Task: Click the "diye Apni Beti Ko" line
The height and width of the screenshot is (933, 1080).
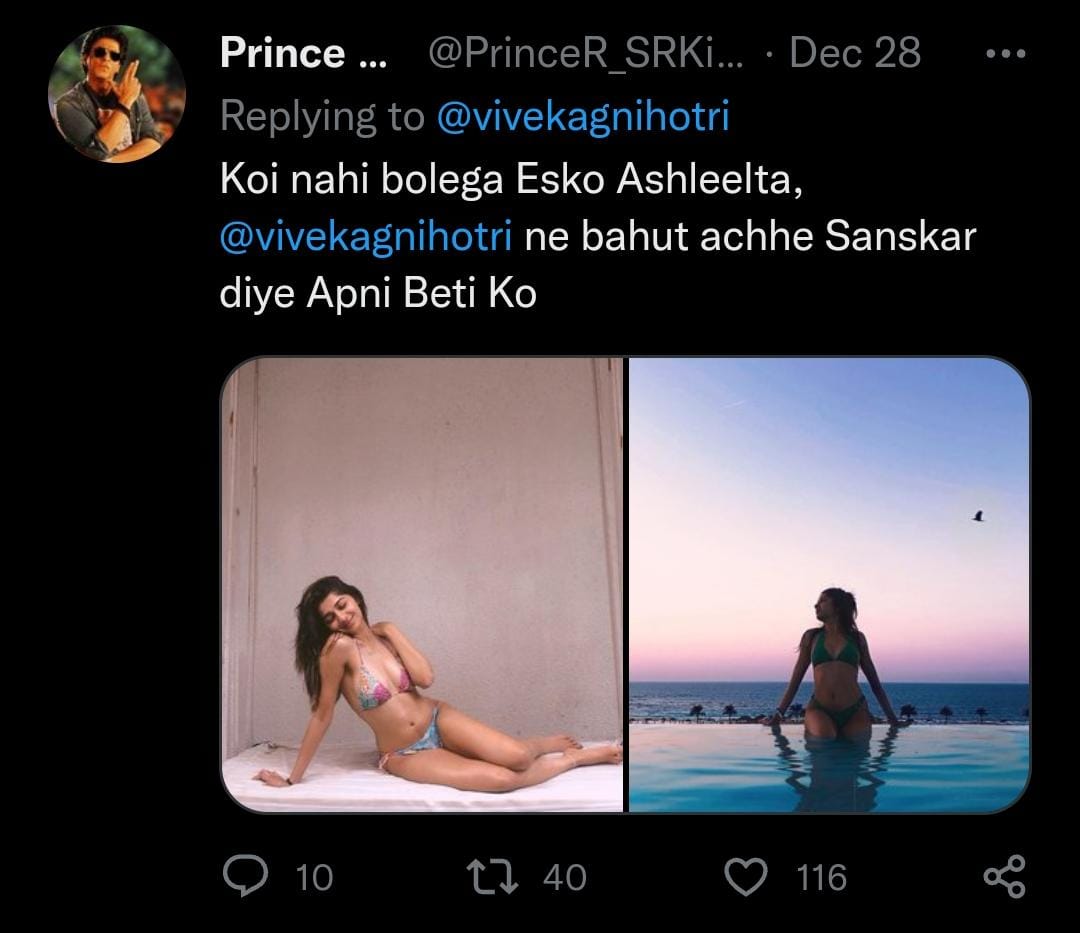Action: point(378,296)
